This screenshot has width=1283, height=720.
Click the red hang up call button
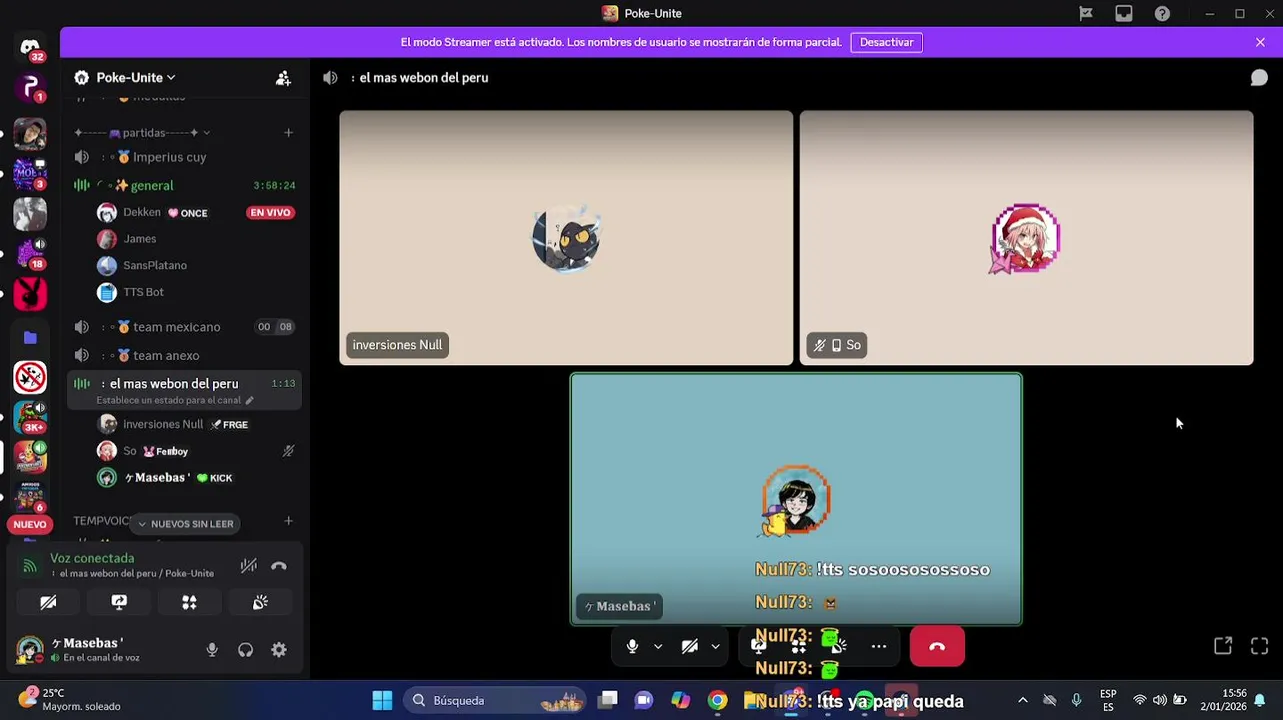click(x=937, y=647)
